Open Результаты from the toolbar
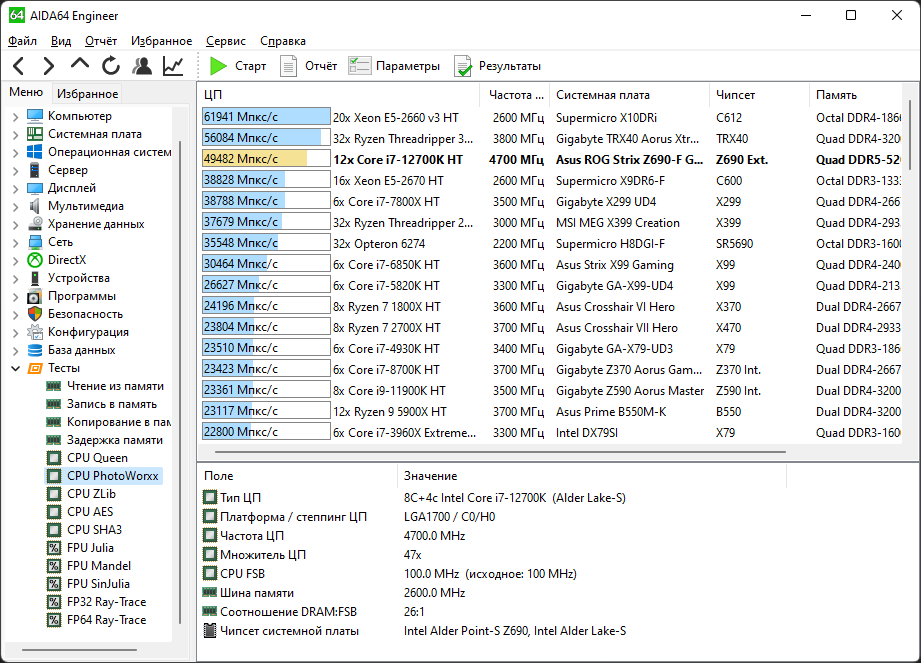Image resolution: width=921 pixels, height=663 pixels. point(498,66)
